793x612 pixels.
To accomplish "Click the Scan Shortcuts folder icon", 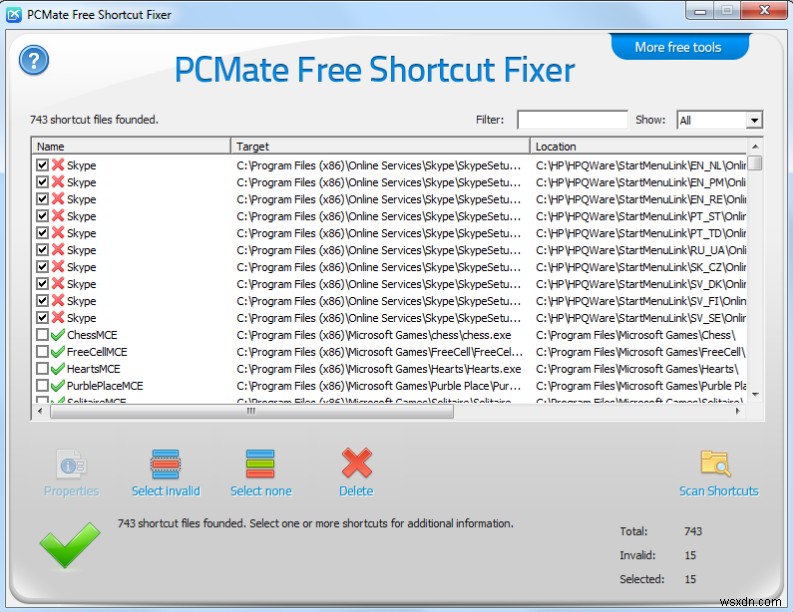I will [x=716, y=463].
